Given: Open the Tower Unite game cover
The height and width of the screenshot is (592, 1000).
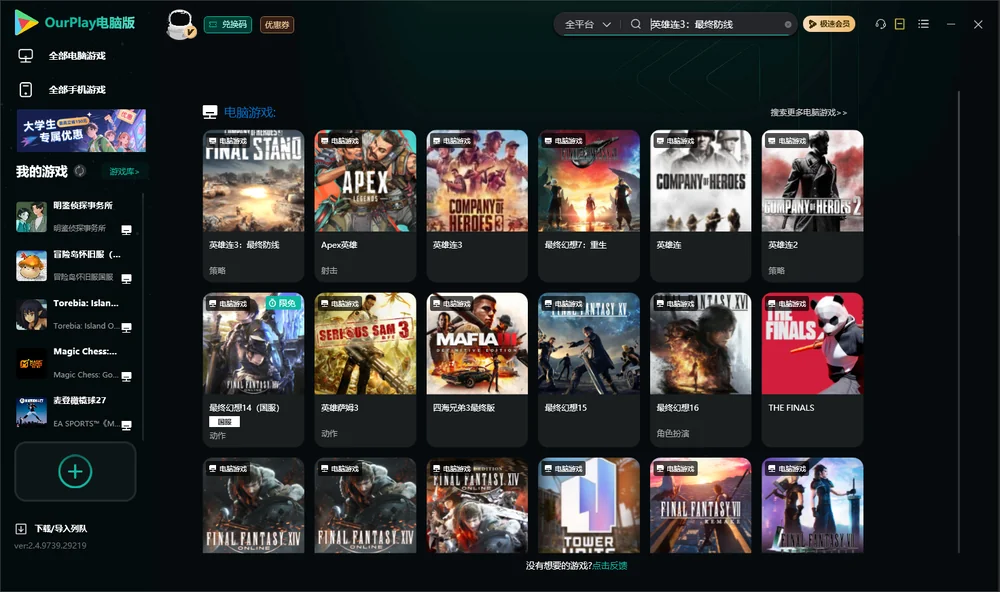Looking at the screenshot, I should 589,505.
